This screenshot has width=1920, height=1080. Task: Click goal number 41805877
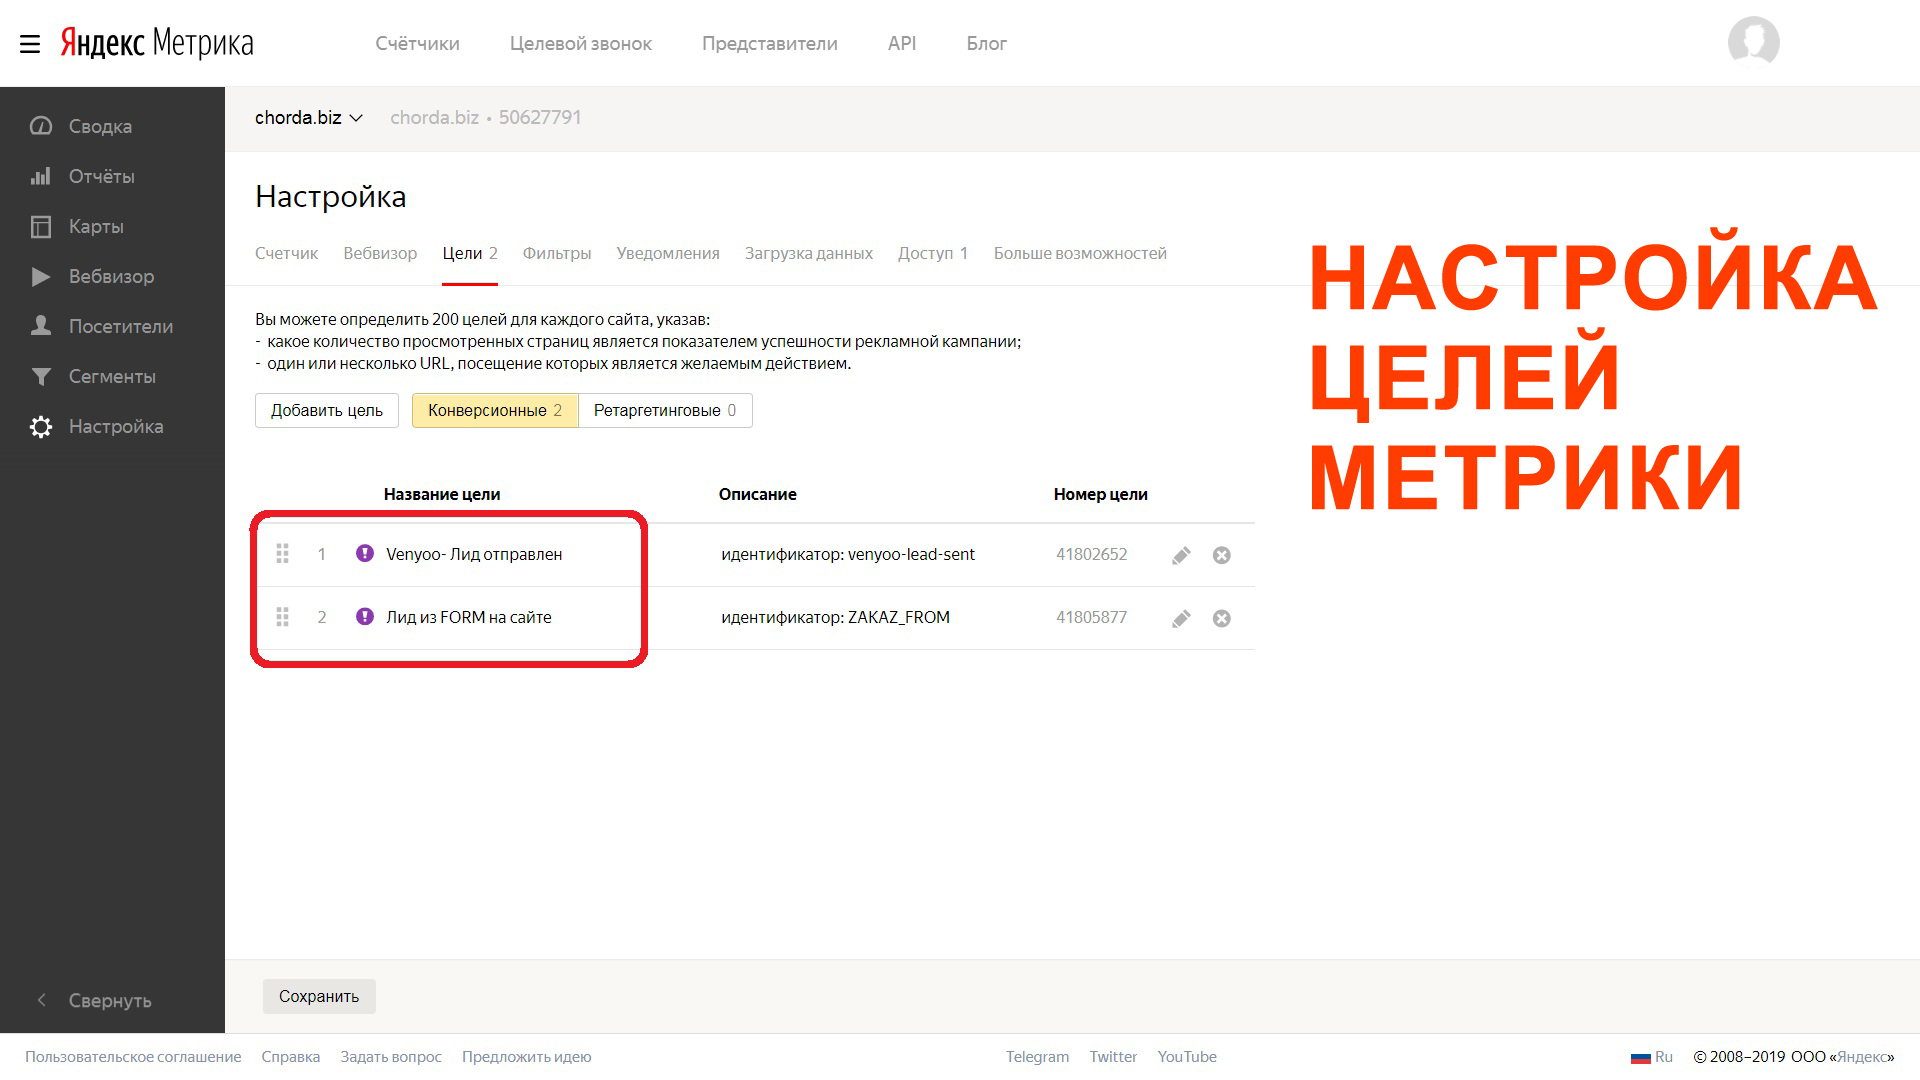[x=1091, y=617]
